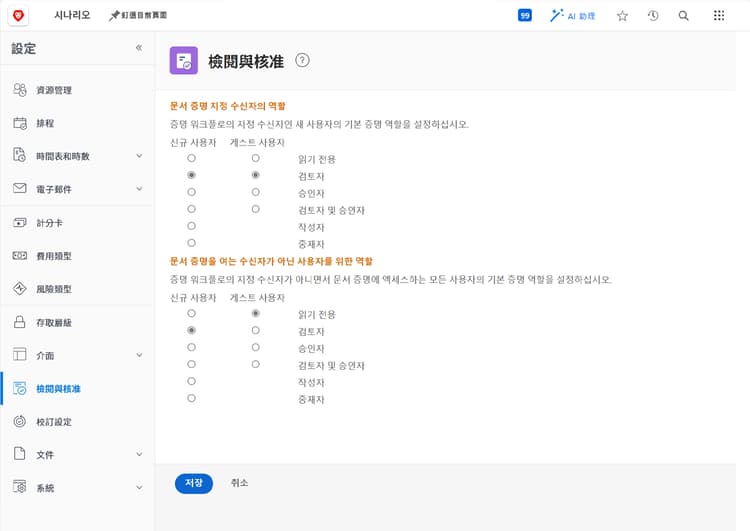This screenshot has width=750, height=531.
Task: Click the 風險類型 sidebar icon
Action: point(20,288)
